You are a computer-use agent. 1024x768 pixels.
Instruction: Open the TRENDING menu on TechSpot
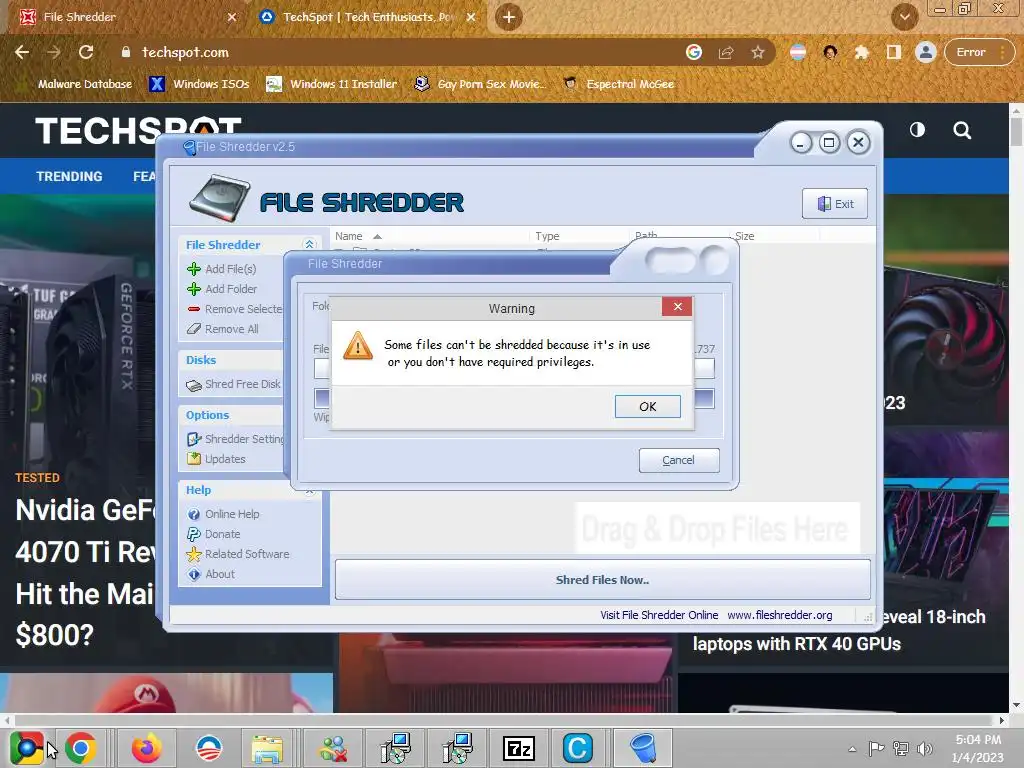coord(69,176)
